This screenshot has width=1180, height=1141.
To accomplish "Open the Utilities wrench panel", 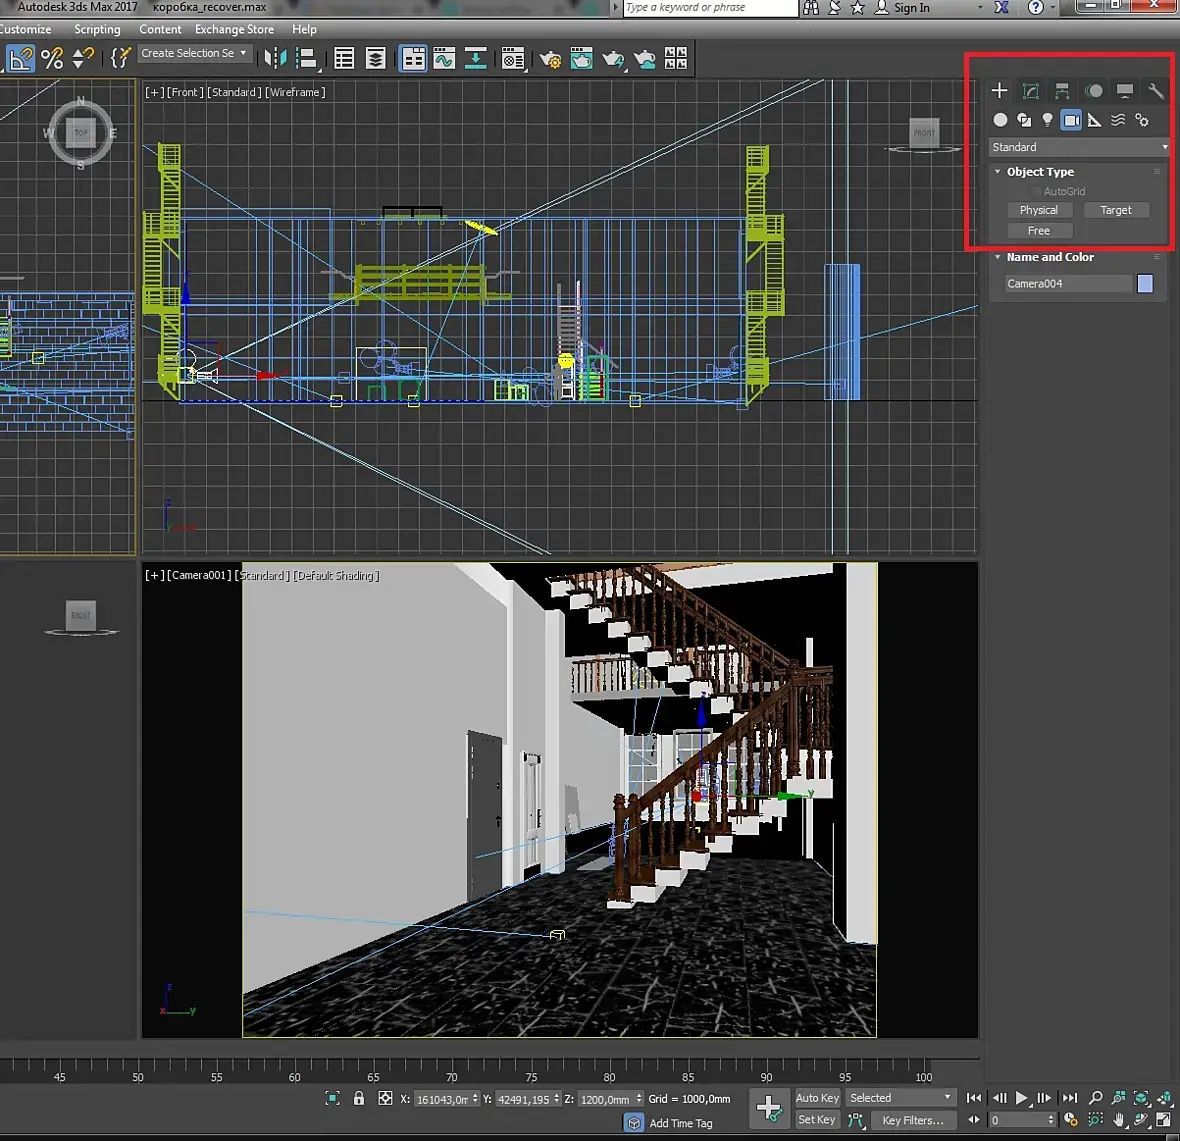I will [1155, 91].
